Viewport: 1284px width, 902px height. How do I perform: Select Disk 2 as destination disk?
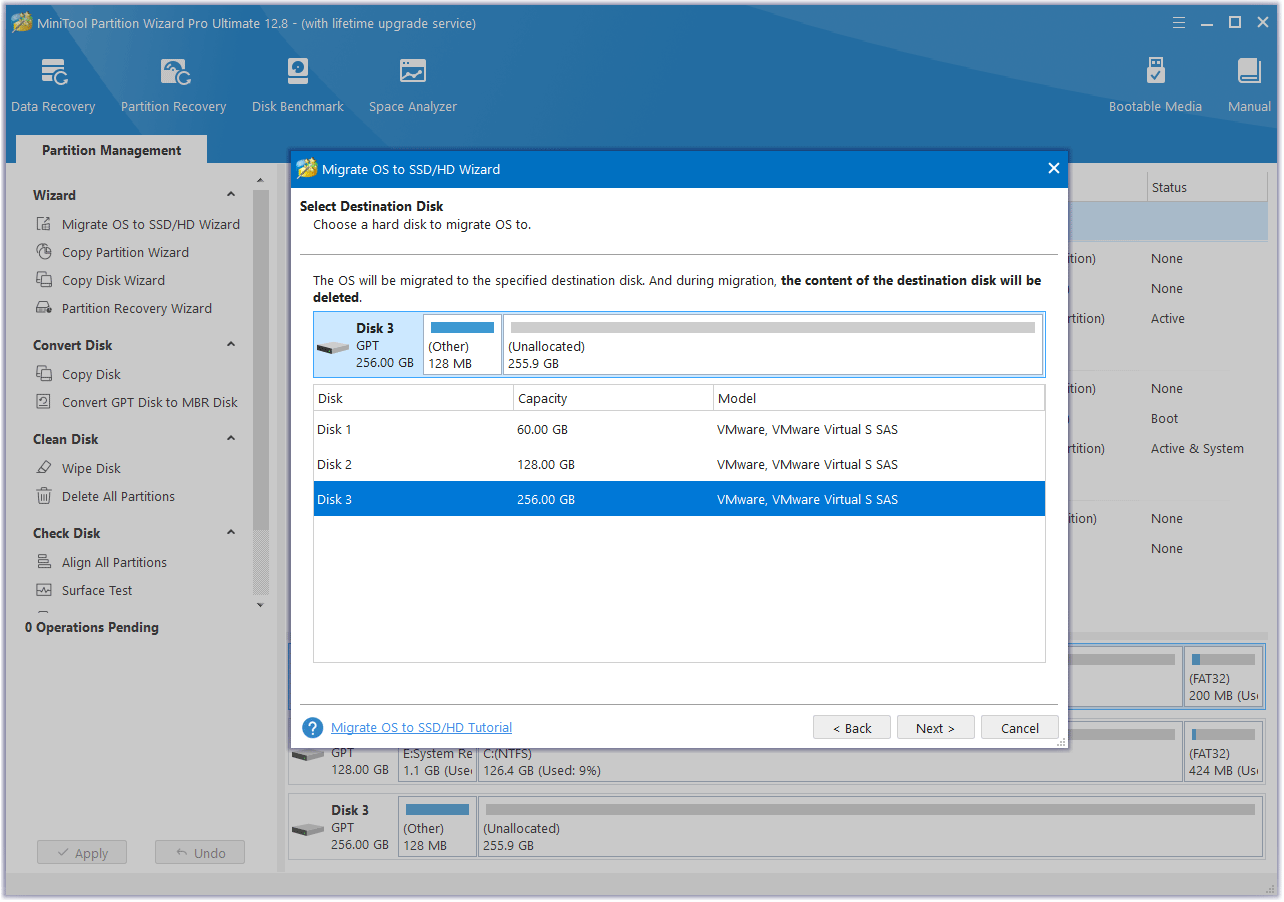pos(679,464)
